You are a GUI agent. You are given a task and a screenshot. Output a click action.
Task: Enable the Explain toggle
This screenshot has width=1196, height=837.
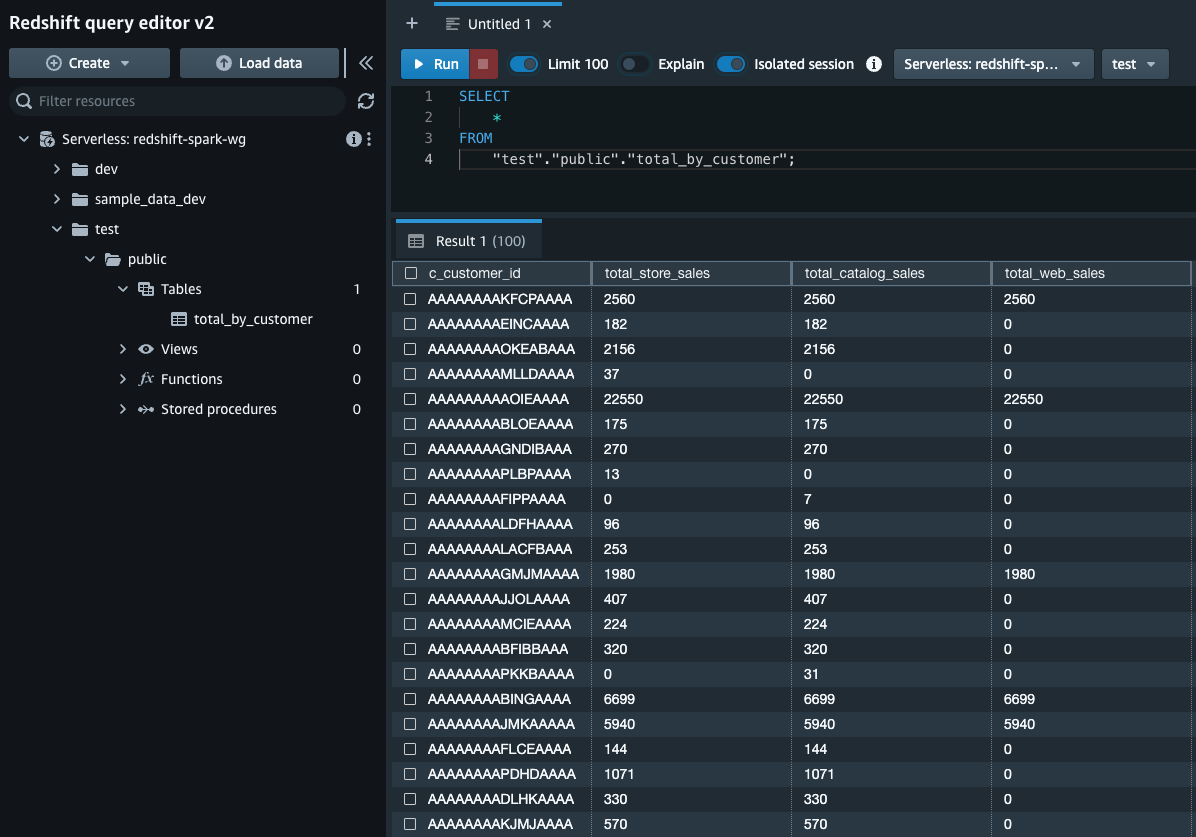click(x=635, y=64)
